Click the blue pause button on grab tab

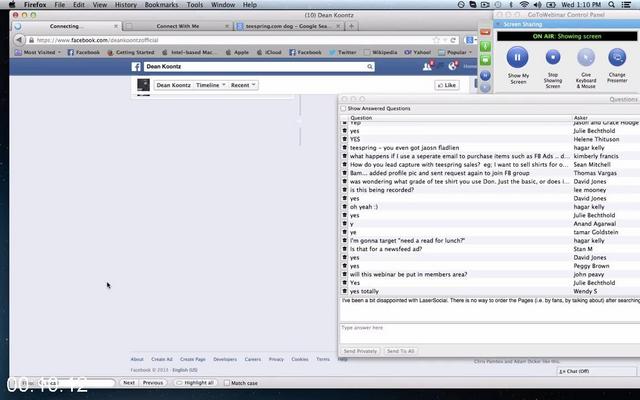[x=485, y=75]
